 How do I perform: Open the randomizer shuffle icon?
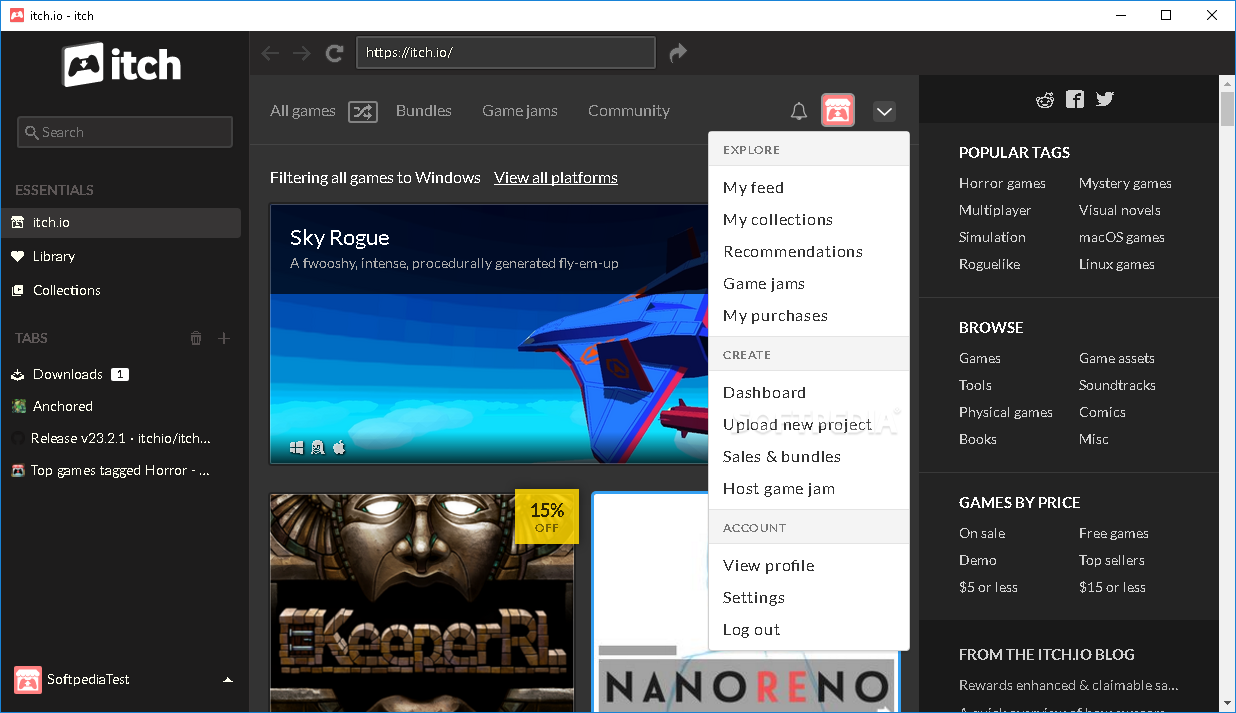click(x=363, y=112)
